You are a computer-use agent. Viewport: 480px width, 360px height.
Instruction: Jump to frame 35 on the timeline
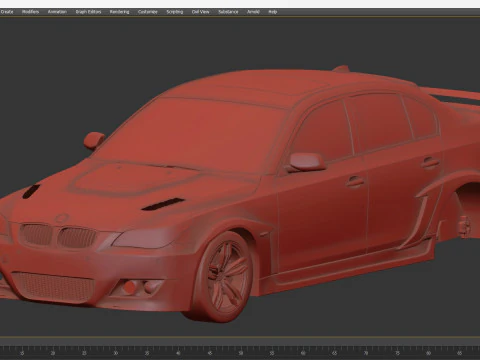(147, 353)
